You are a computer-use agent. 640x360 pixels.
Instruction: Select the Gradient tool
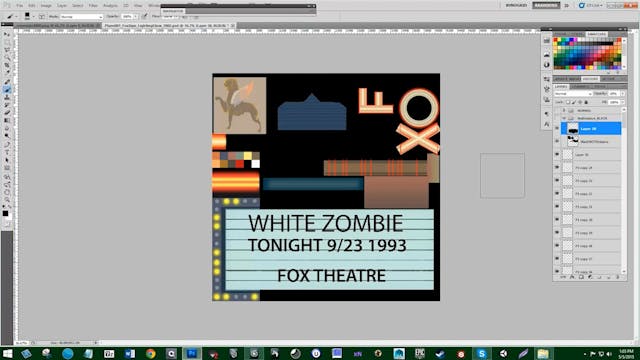click(7, 120)
